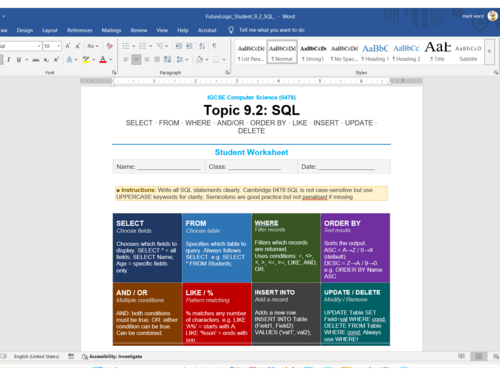Click Accessibility Investigate in status bar
The width and height of the screenshot is (500, 375).
point(112,356)
